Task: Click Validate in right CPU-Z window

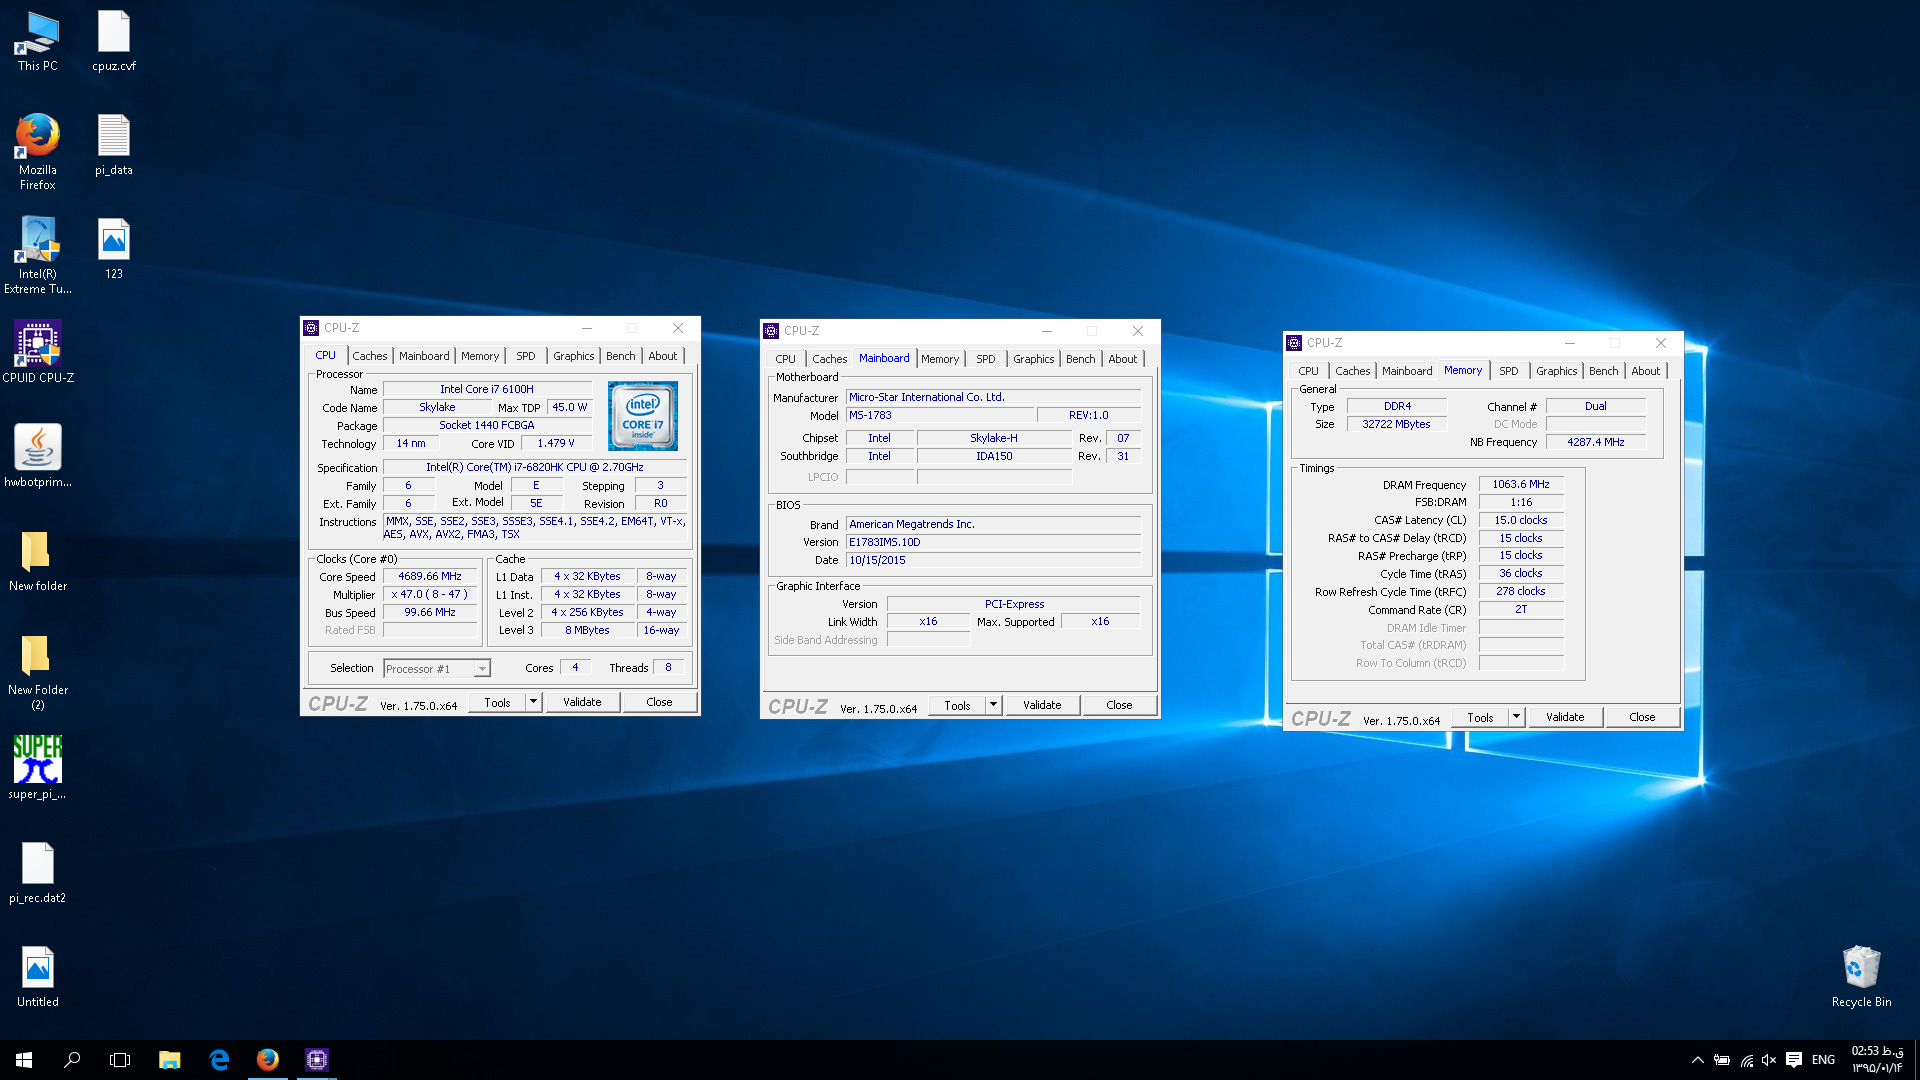Action: click(x=1565, y=717)
